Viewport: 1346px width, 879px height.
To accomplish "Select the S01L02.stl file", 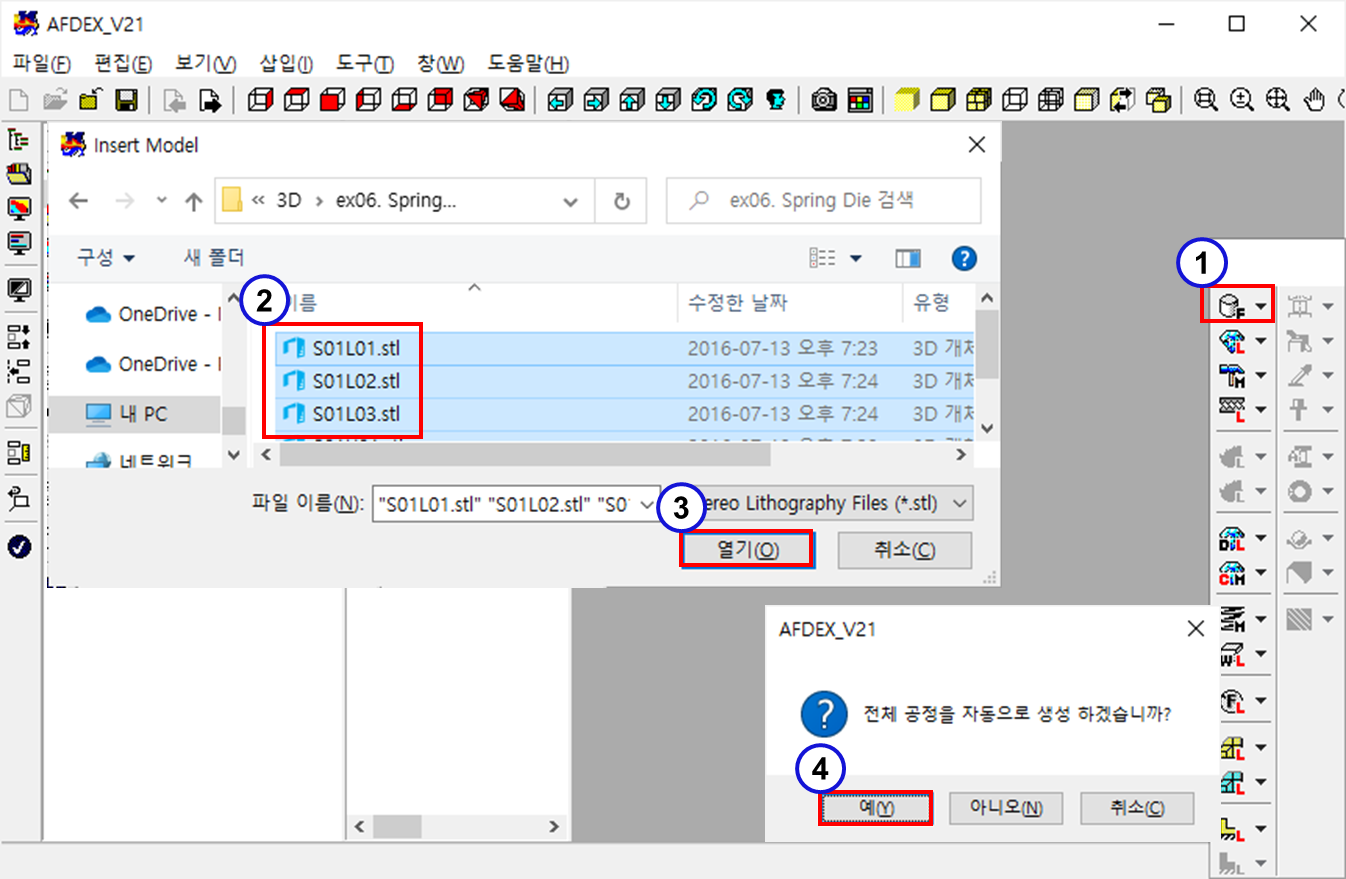I will (356, 381).
